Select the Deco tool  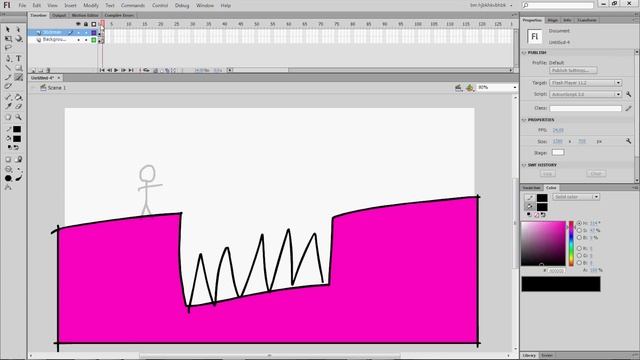pos(8,86)
